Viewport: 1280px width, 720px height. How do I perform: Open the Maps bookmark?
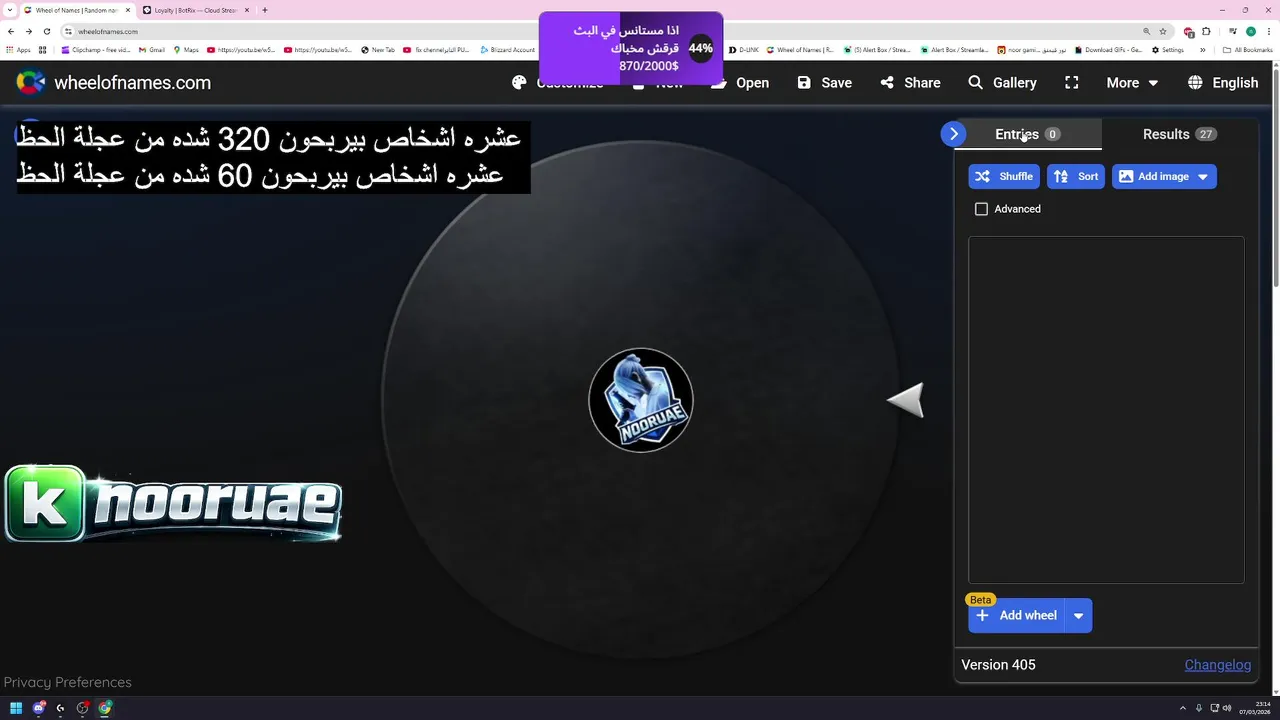(x=186, y=50)
